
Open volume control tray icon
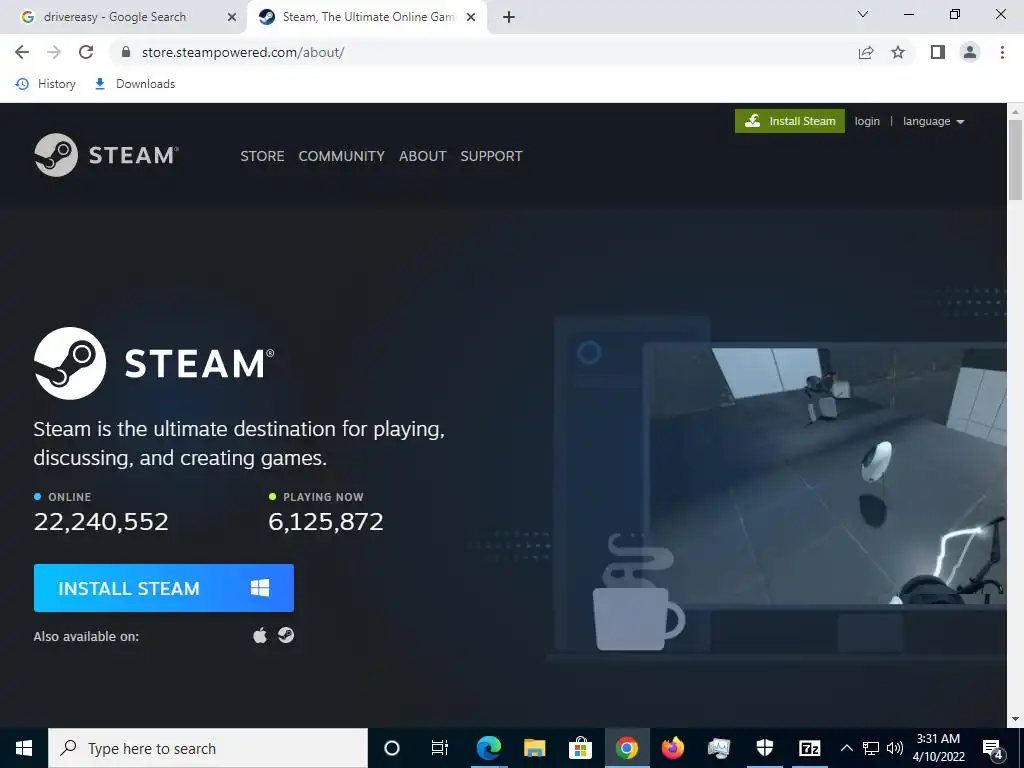pyautogui.click(x=895, y=748)
